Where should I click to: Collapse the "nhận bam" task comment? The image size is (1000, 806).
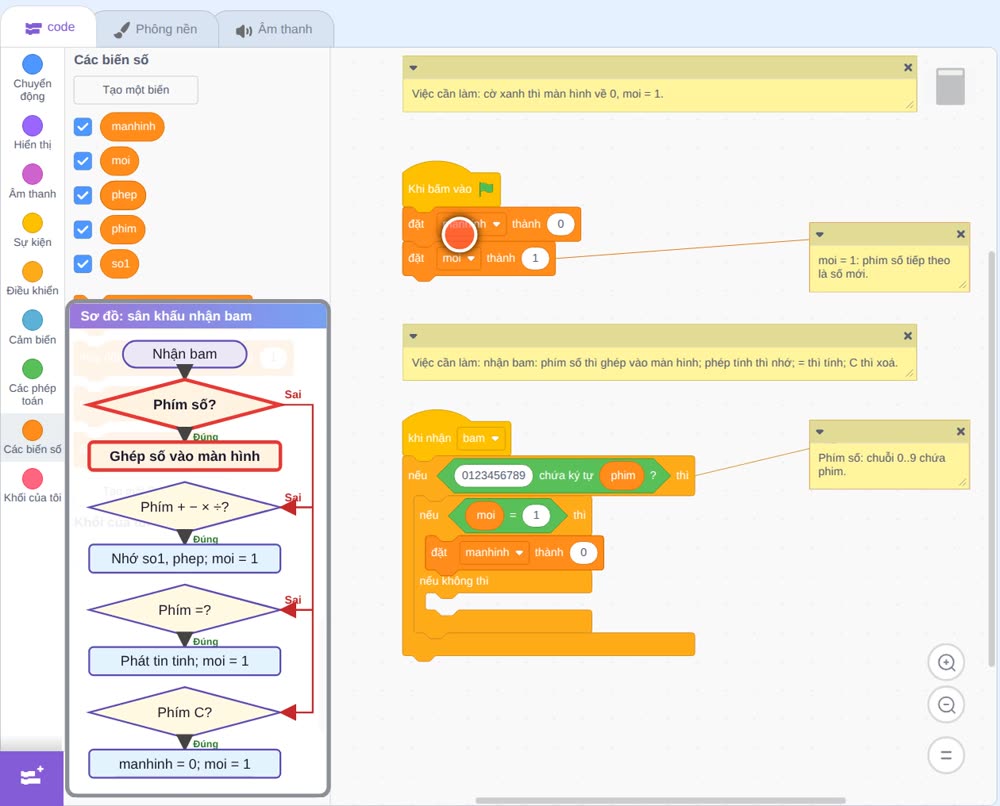coord(413,336)
